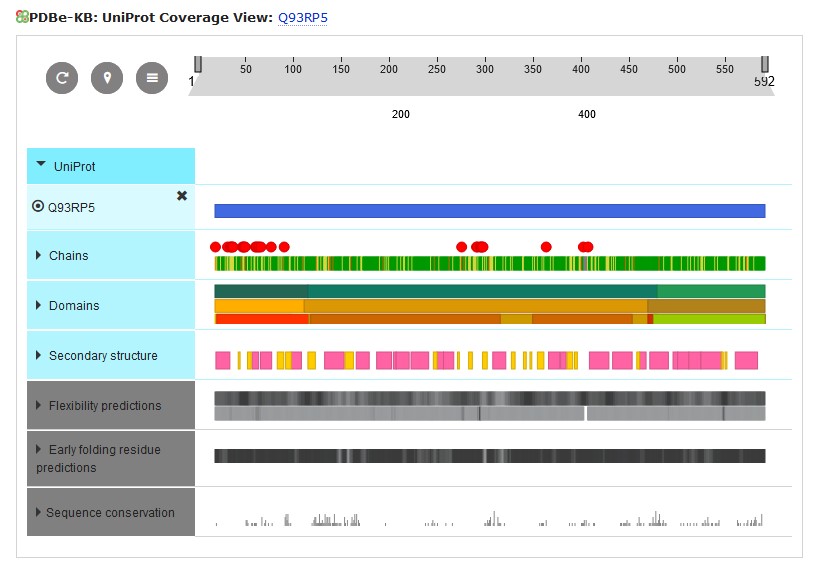Viewport: 818px width, 576px height.
Task: Expand the Domains track
Action: (x=39, y=306)
